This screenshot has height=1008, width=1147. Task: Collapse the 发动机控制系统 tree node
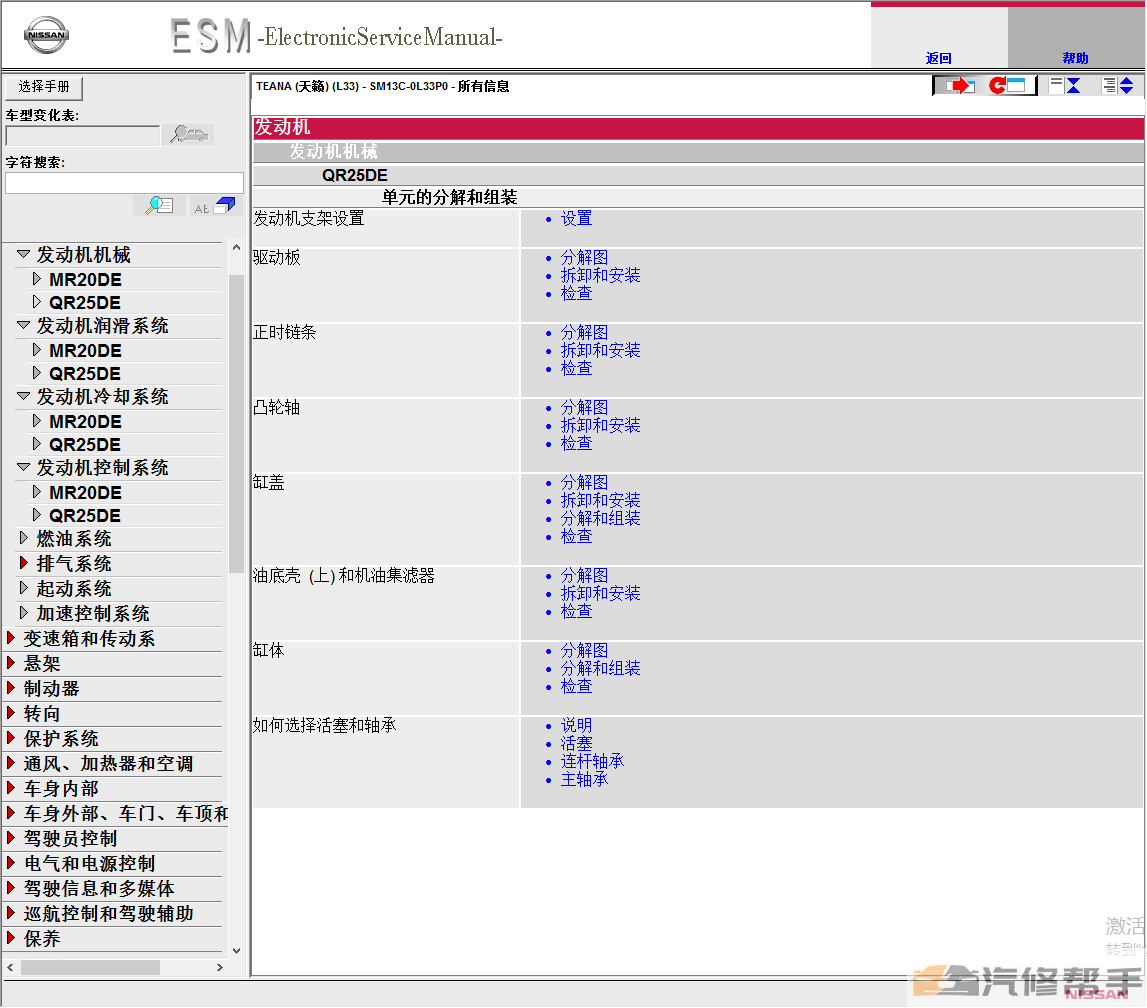tap(23, 467)
